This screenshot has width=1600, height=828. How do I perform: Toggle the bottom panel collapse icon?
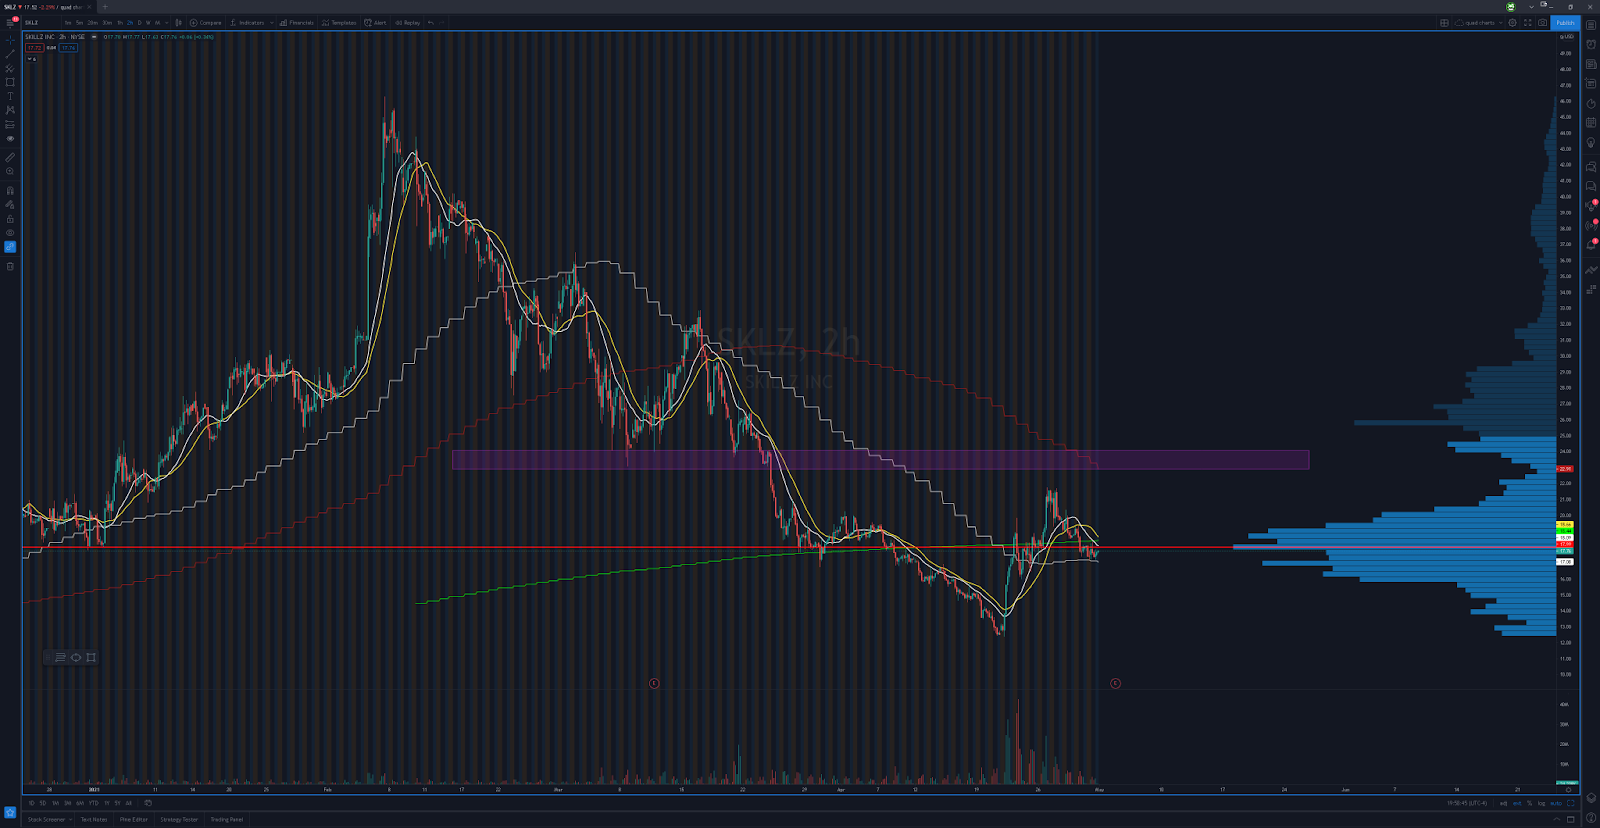coord(1556,819)
